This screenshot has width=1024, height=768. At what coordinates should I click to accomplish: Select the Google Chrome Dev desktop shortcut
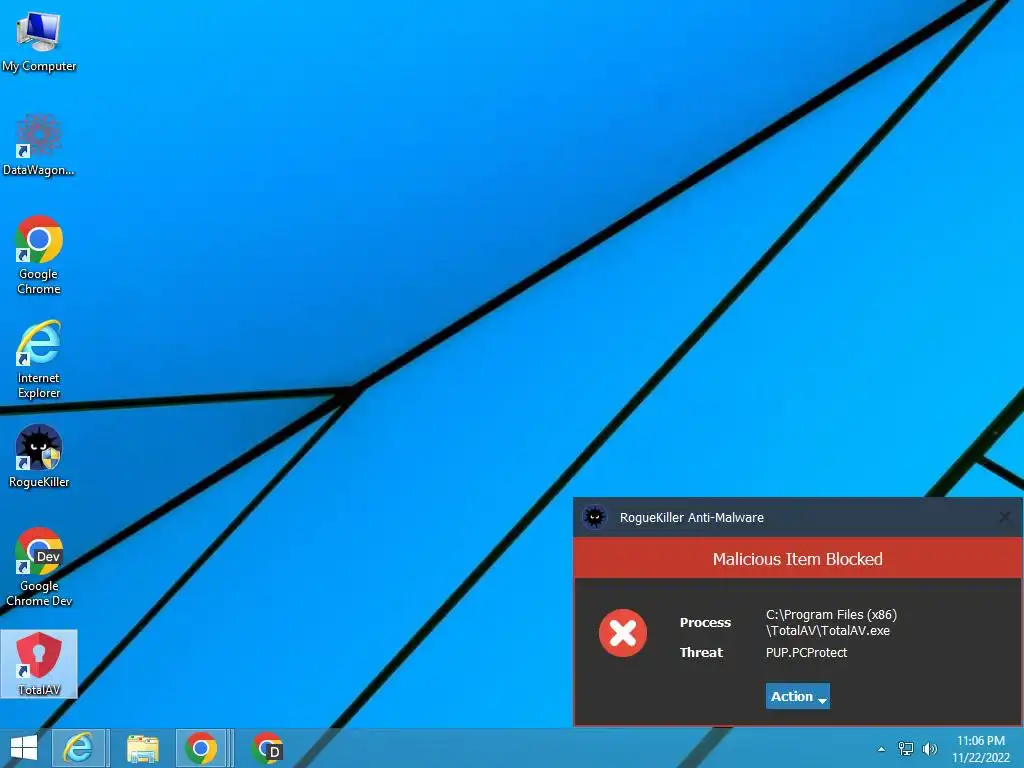tap(39, 567)
